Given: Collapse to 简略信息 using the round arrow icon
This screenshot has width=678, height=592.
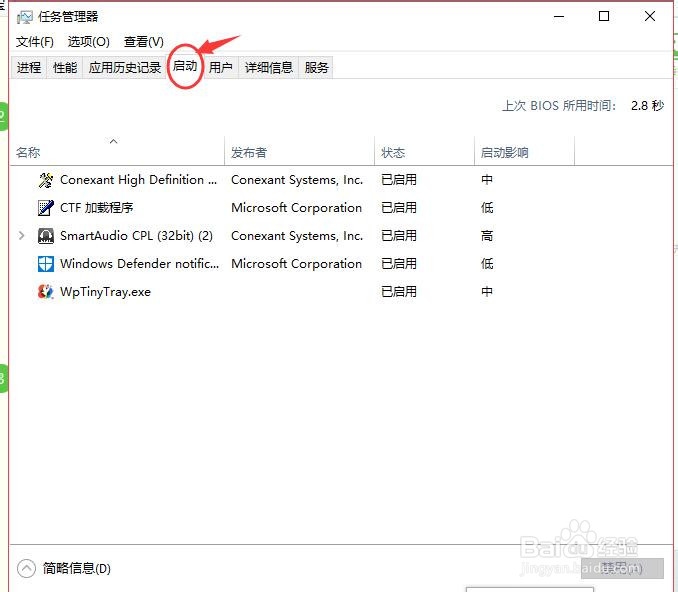Looking at the screenshot, I should [x=26, y=568].
